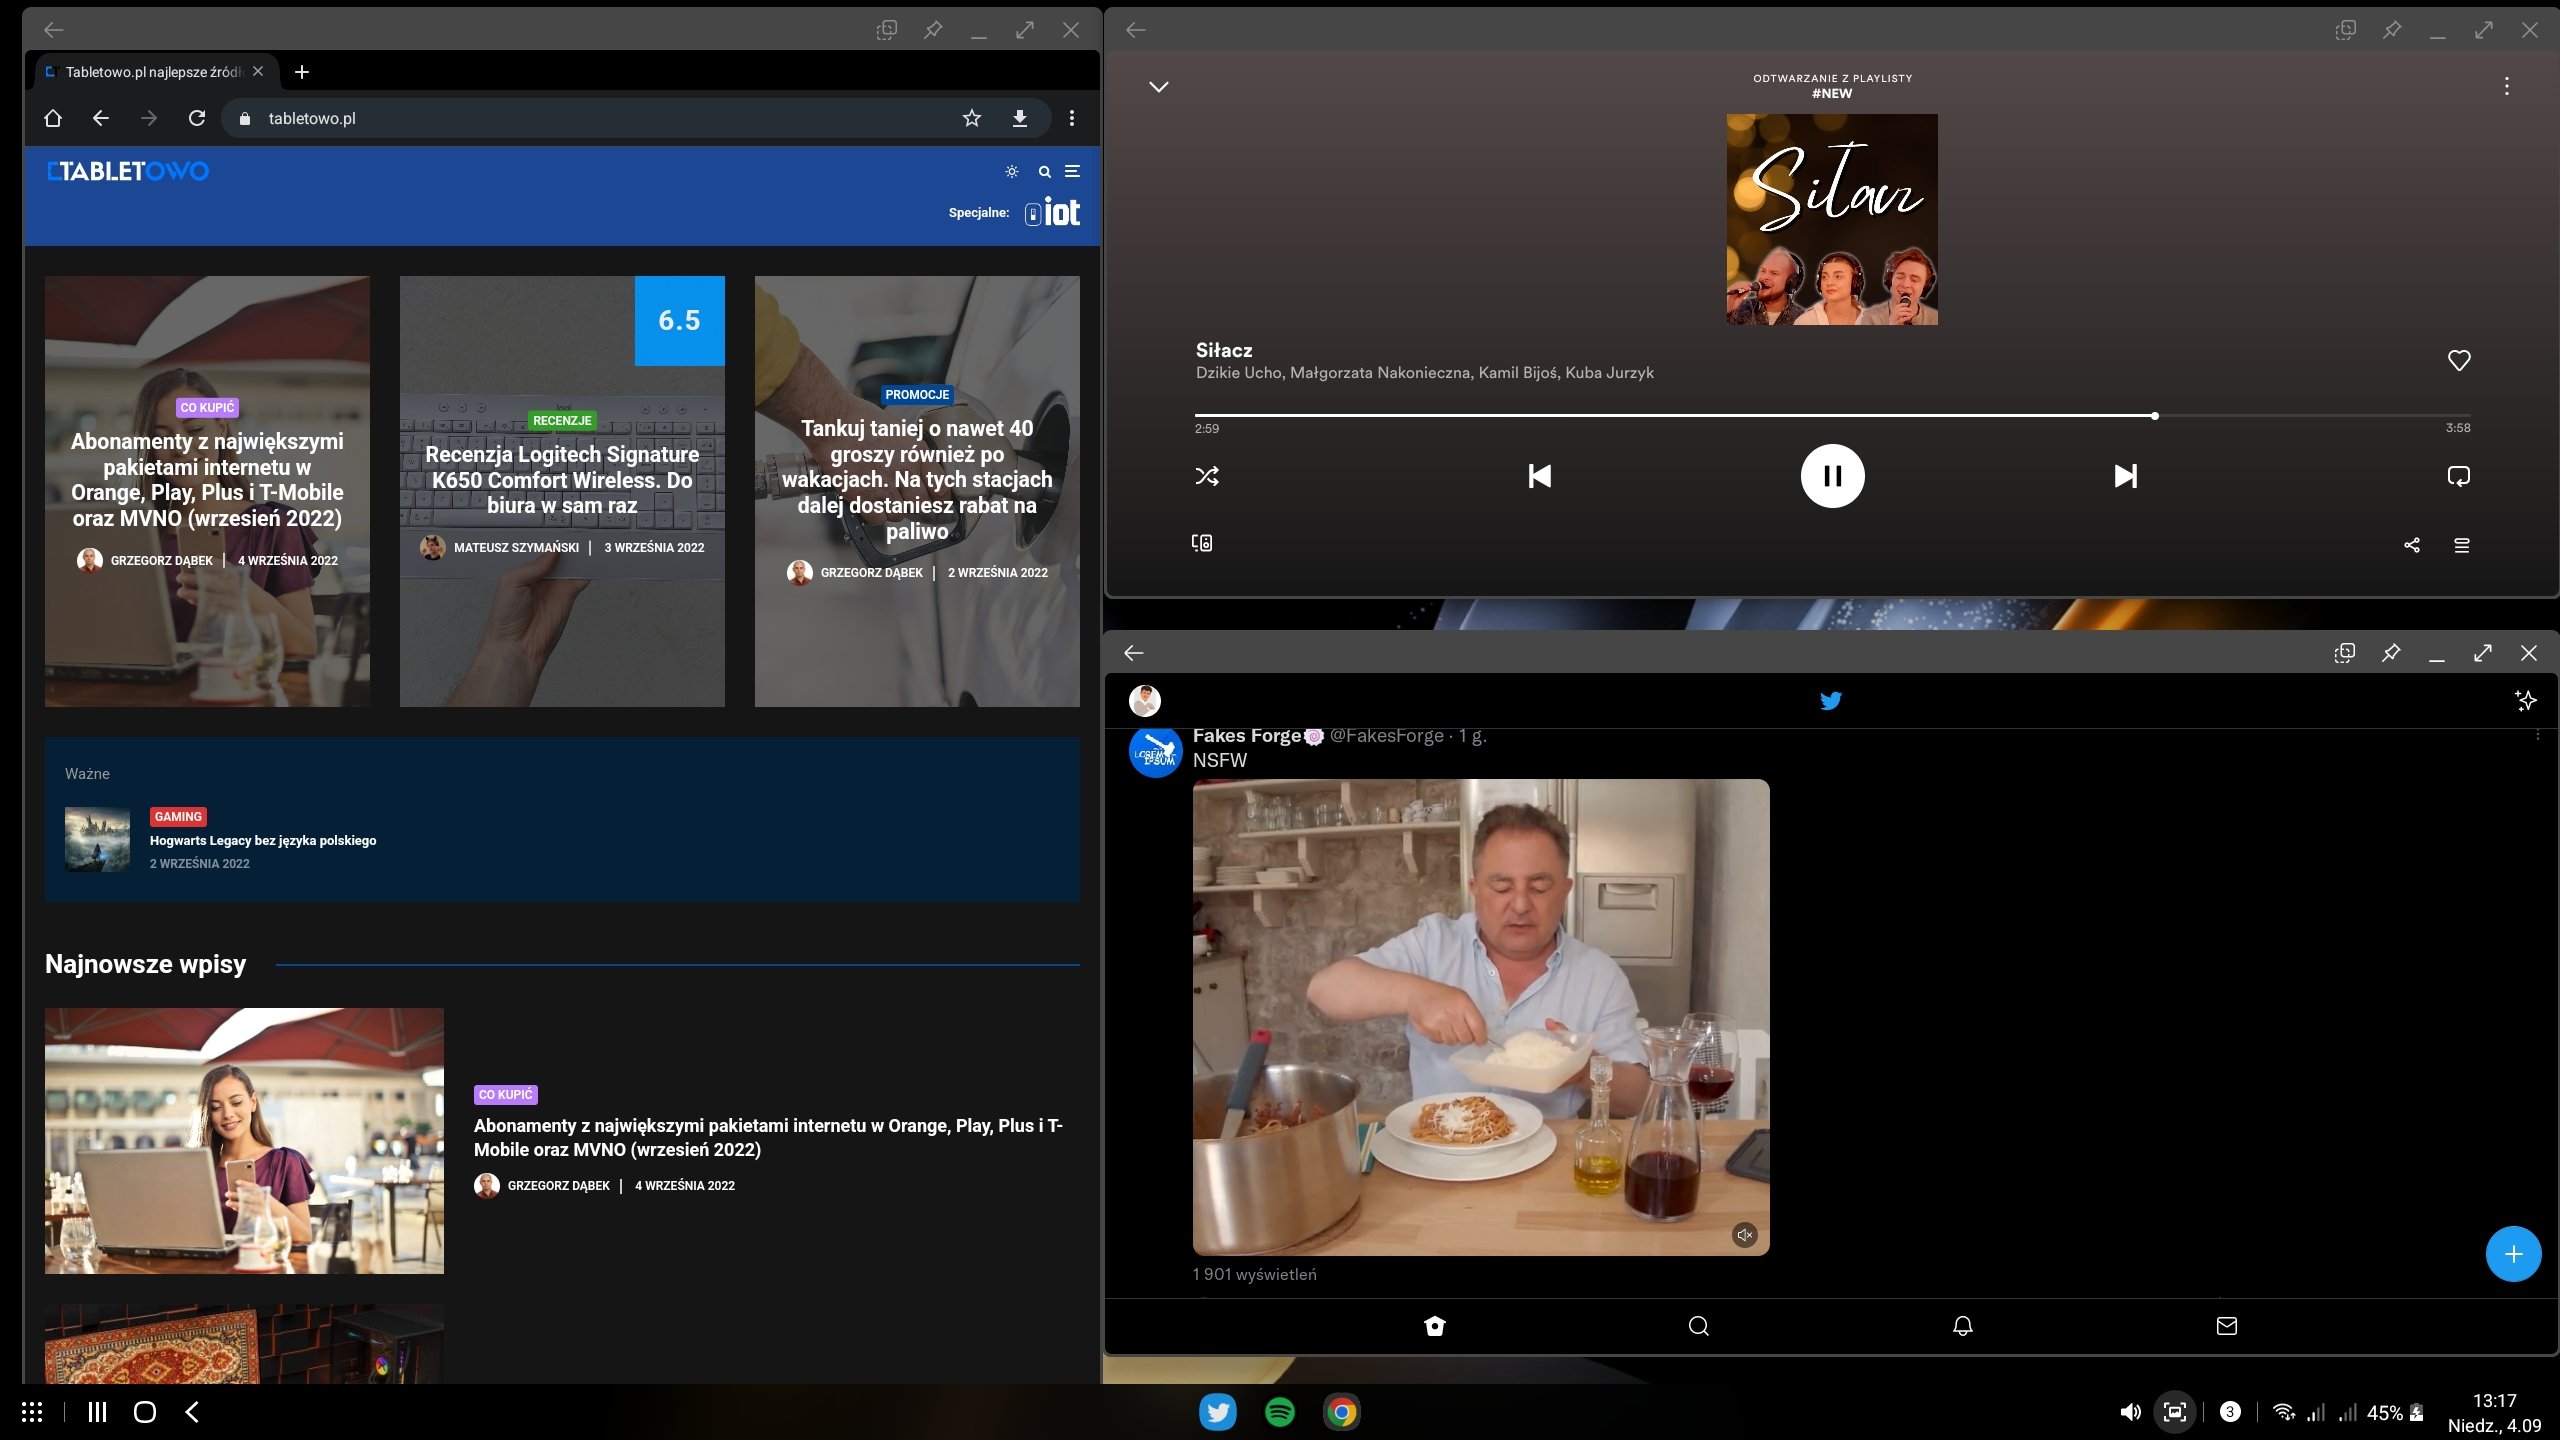Compose a new tweet
Screen dimensions: 2560x1440
click(x=2513, y=1254)
